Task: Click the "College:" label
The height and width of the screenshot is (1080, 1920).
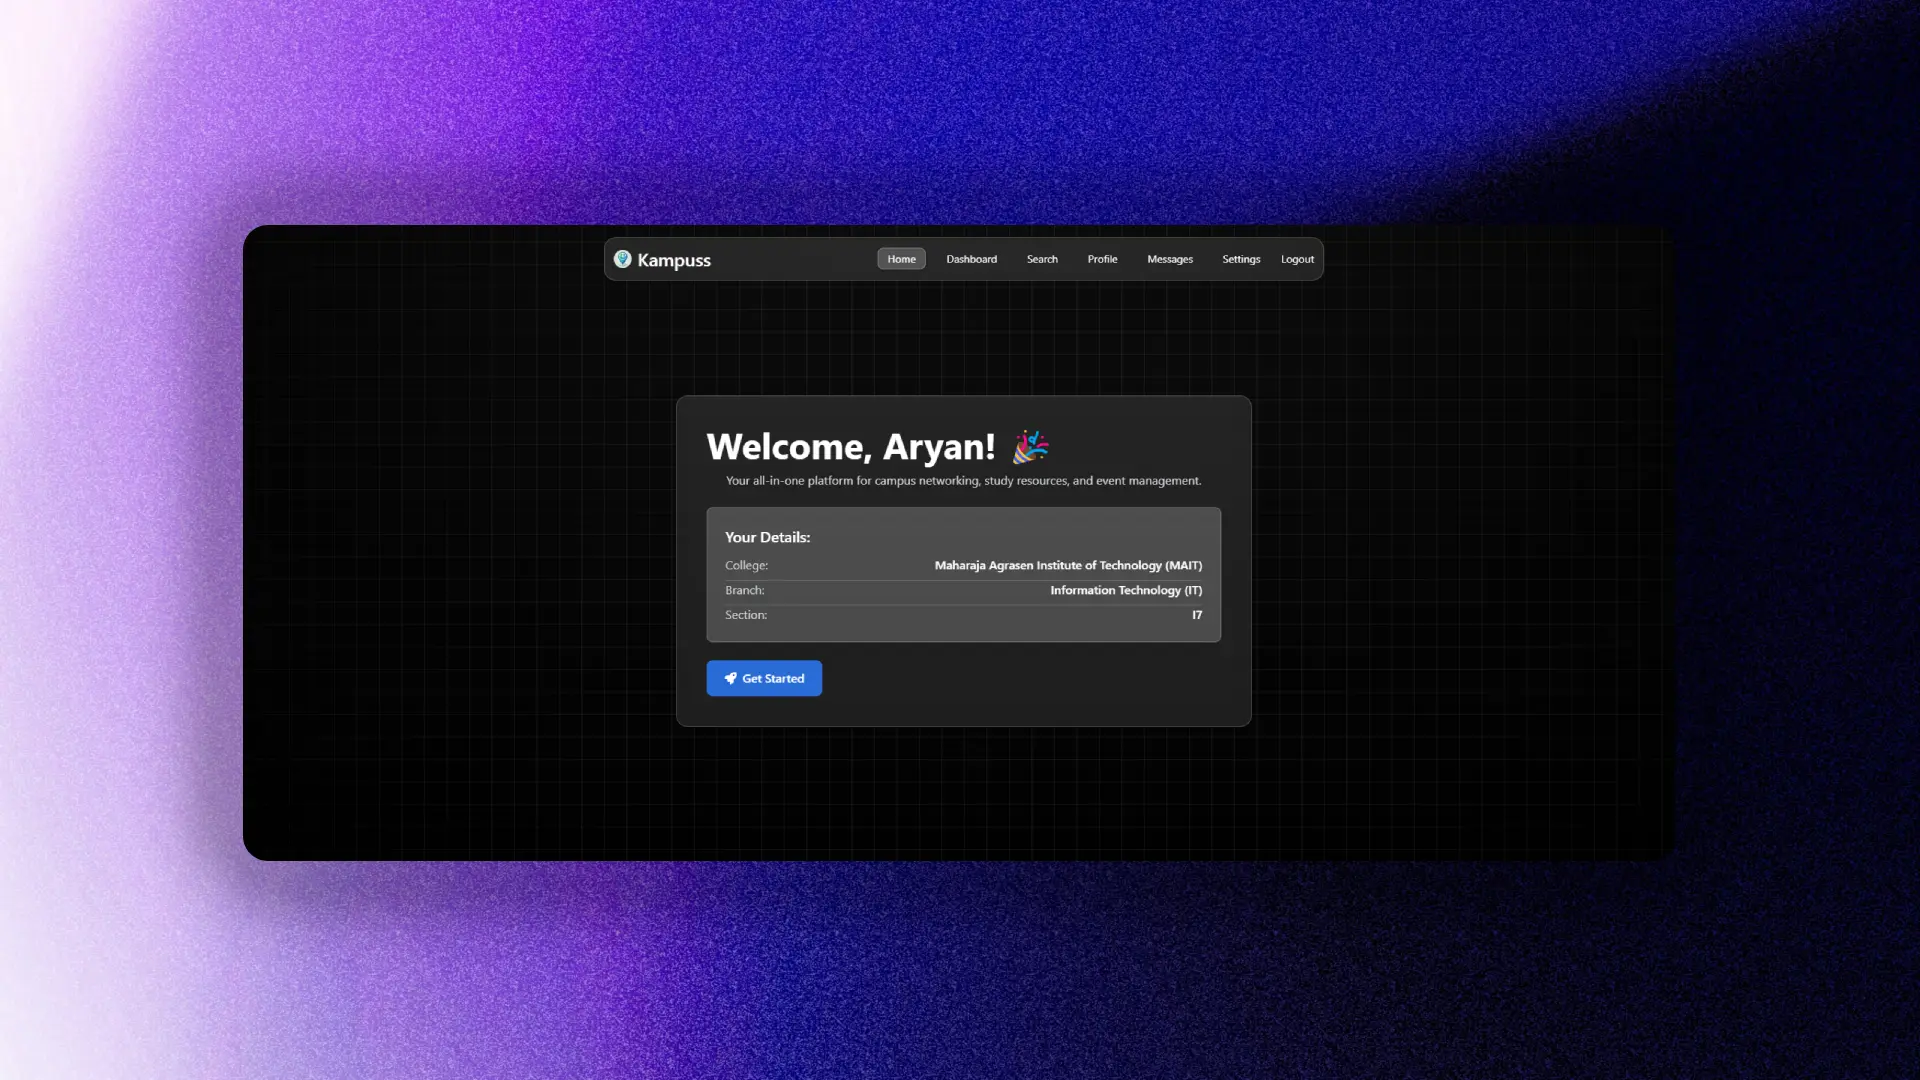Action: (x=746, y=565)
